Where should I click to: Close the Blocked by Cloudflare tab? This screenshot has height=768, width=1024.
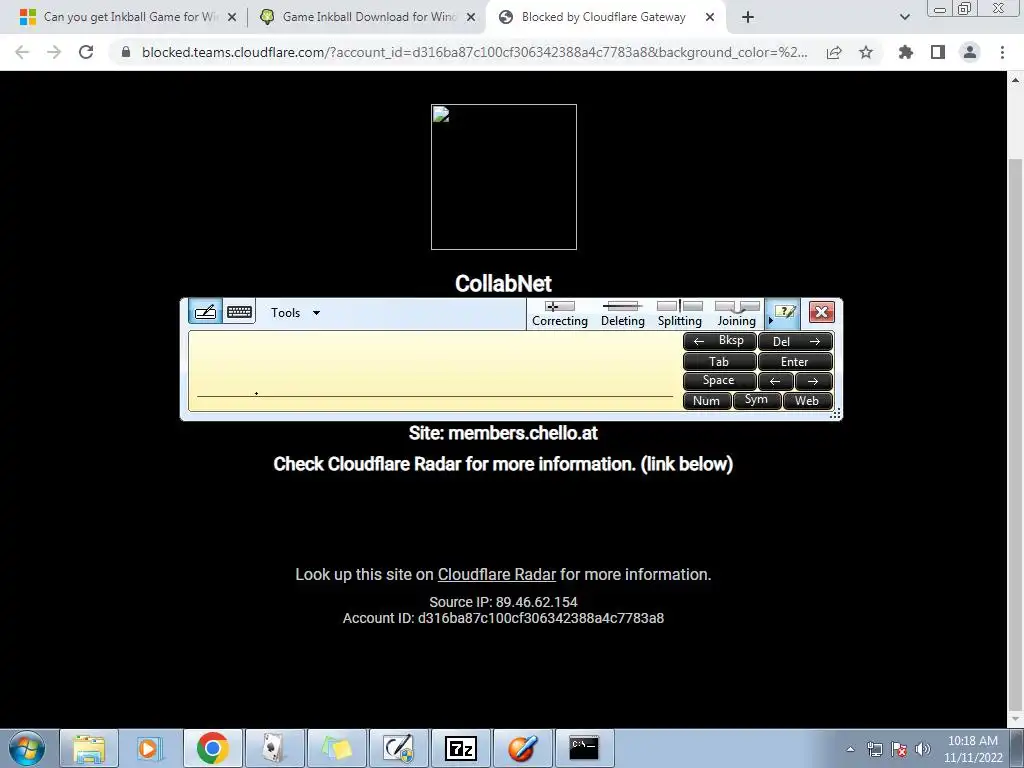point(710,18)
